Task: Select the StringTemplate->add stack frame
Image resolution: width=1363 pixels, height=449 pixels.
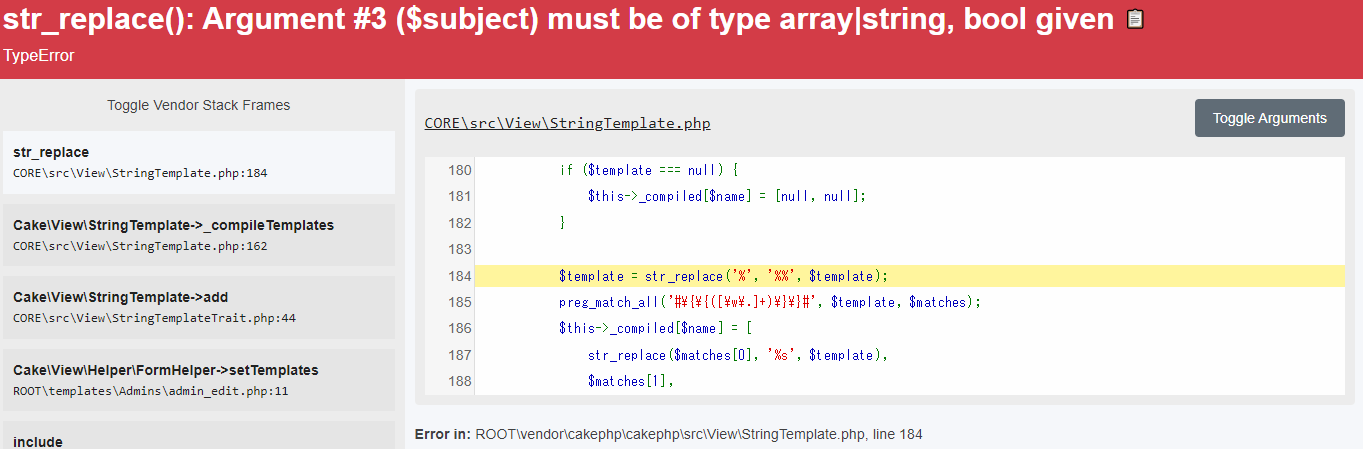Action: point(199,307)
